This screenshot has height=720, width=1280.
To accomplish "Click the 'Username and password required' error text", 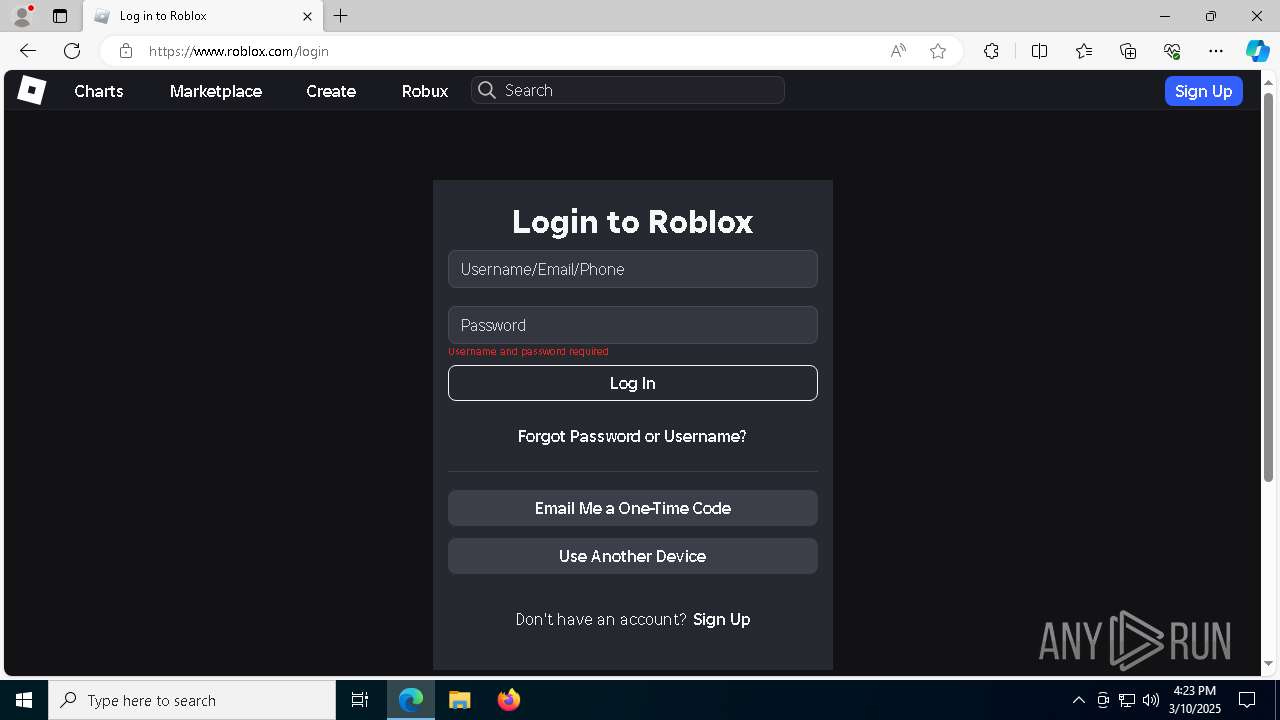I will (x=528, y=352).
